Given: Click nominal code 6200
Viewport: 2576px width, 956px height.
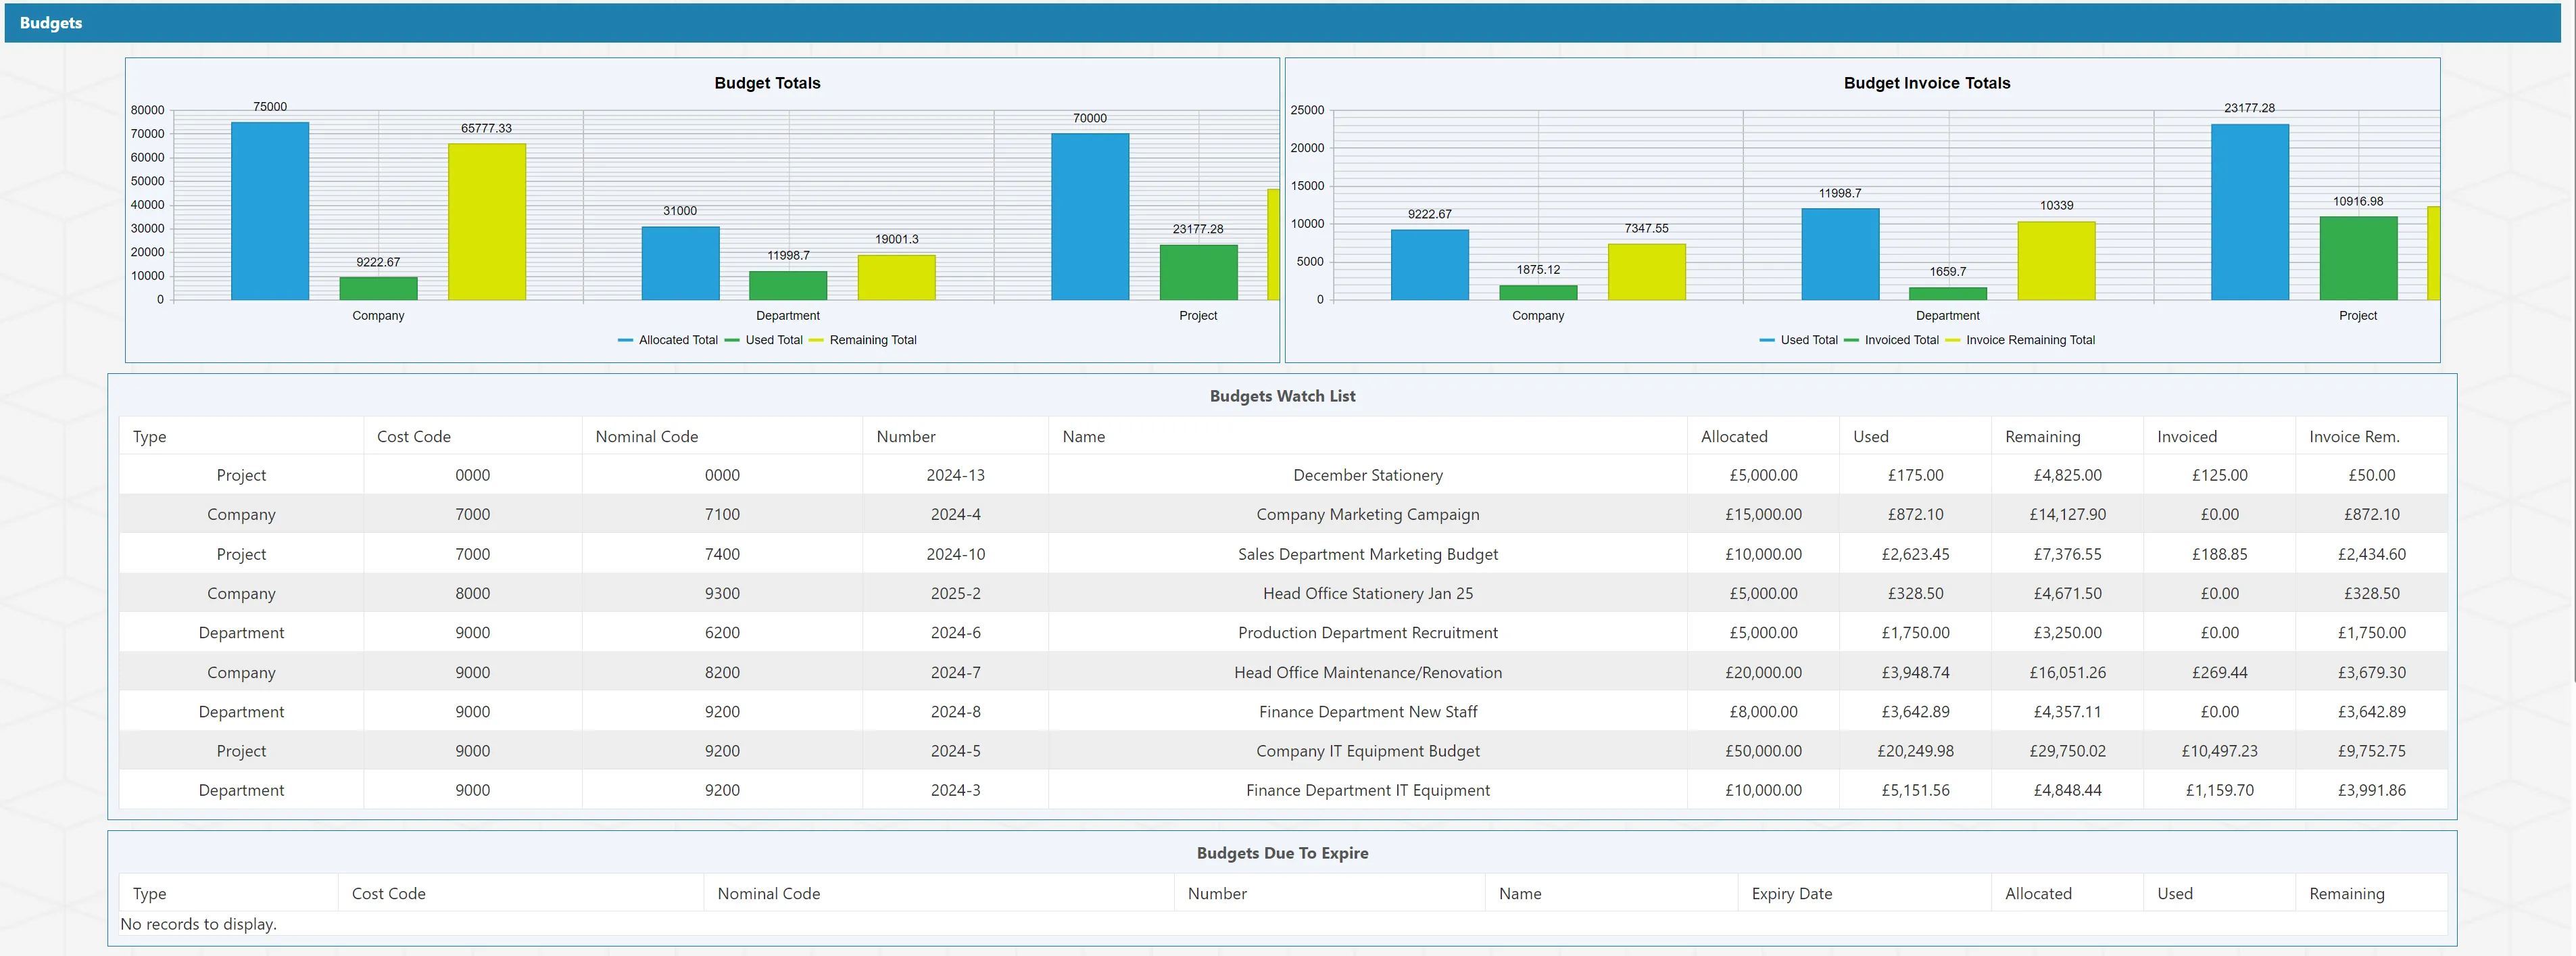Looking at the screenshot, I should pos(722,633).
